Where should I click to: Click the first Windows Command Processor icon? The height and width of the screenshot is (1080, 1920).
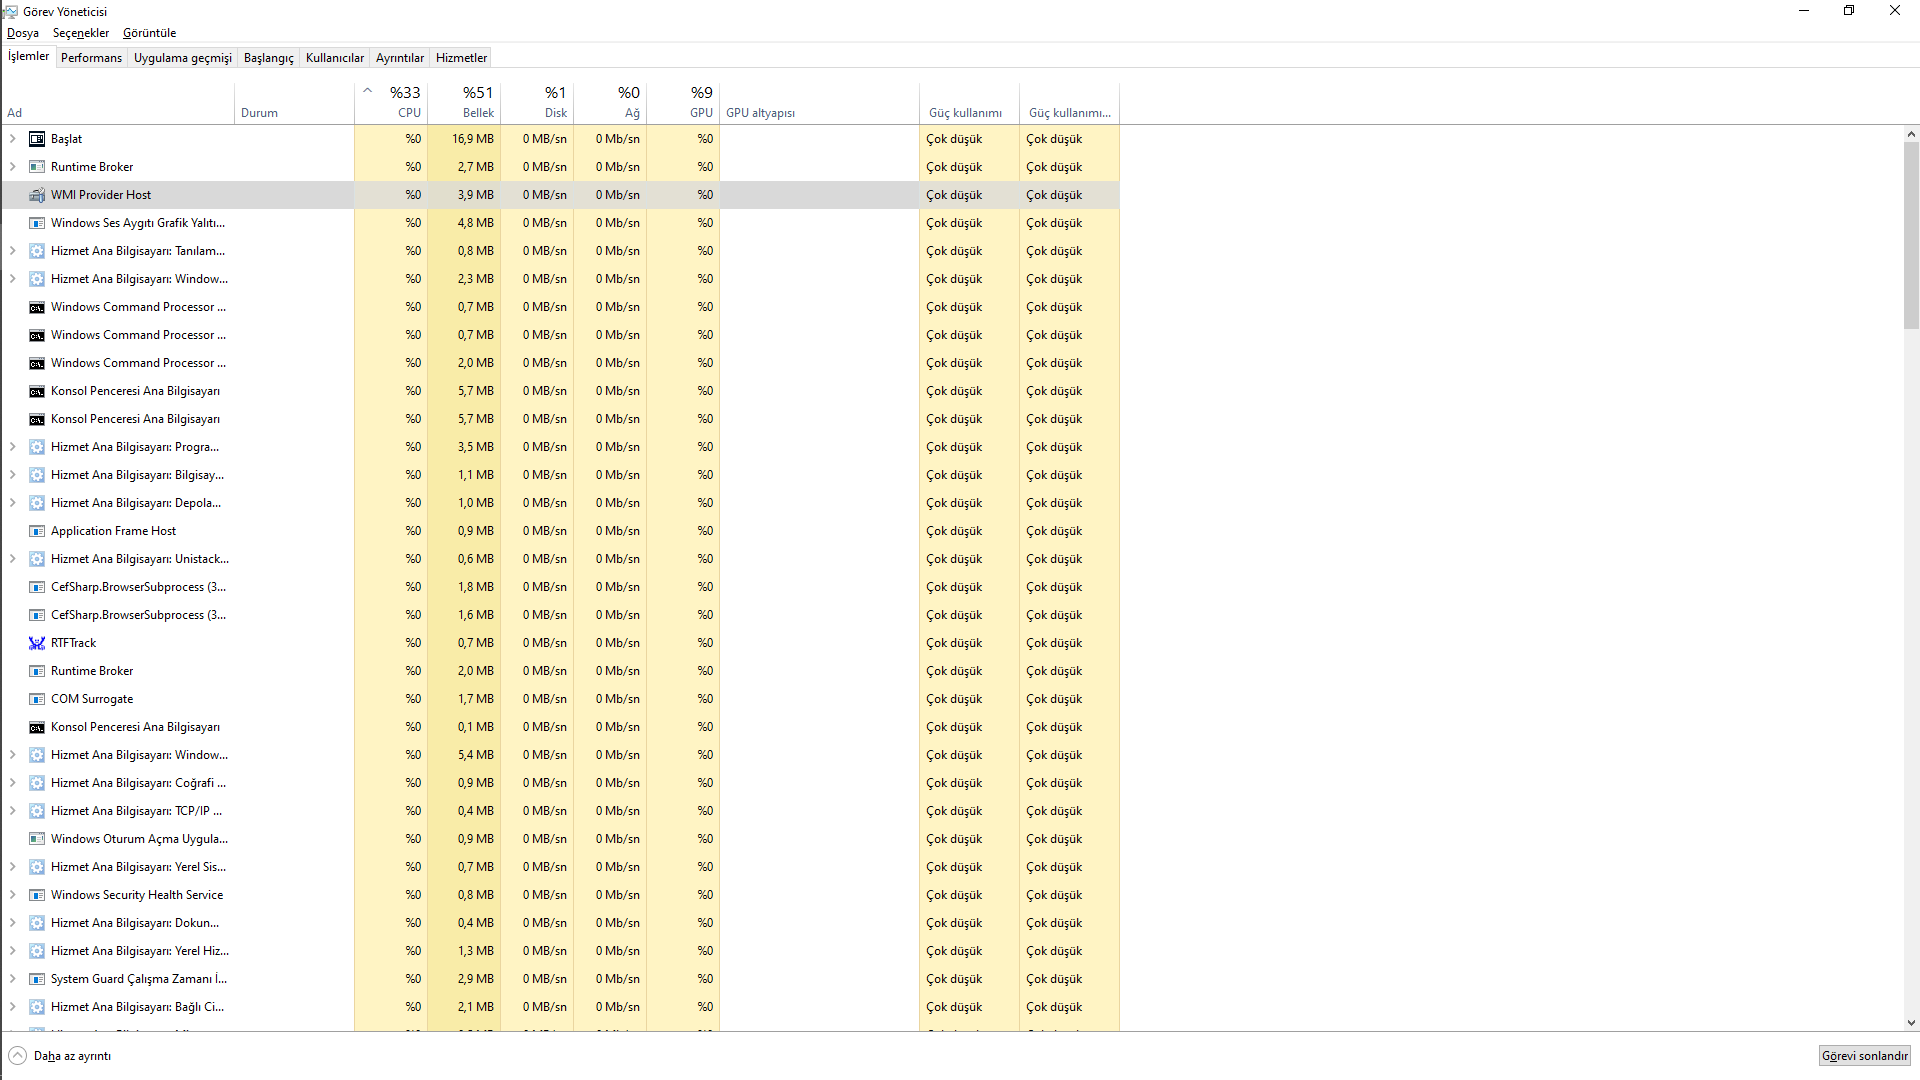[37, 307]
